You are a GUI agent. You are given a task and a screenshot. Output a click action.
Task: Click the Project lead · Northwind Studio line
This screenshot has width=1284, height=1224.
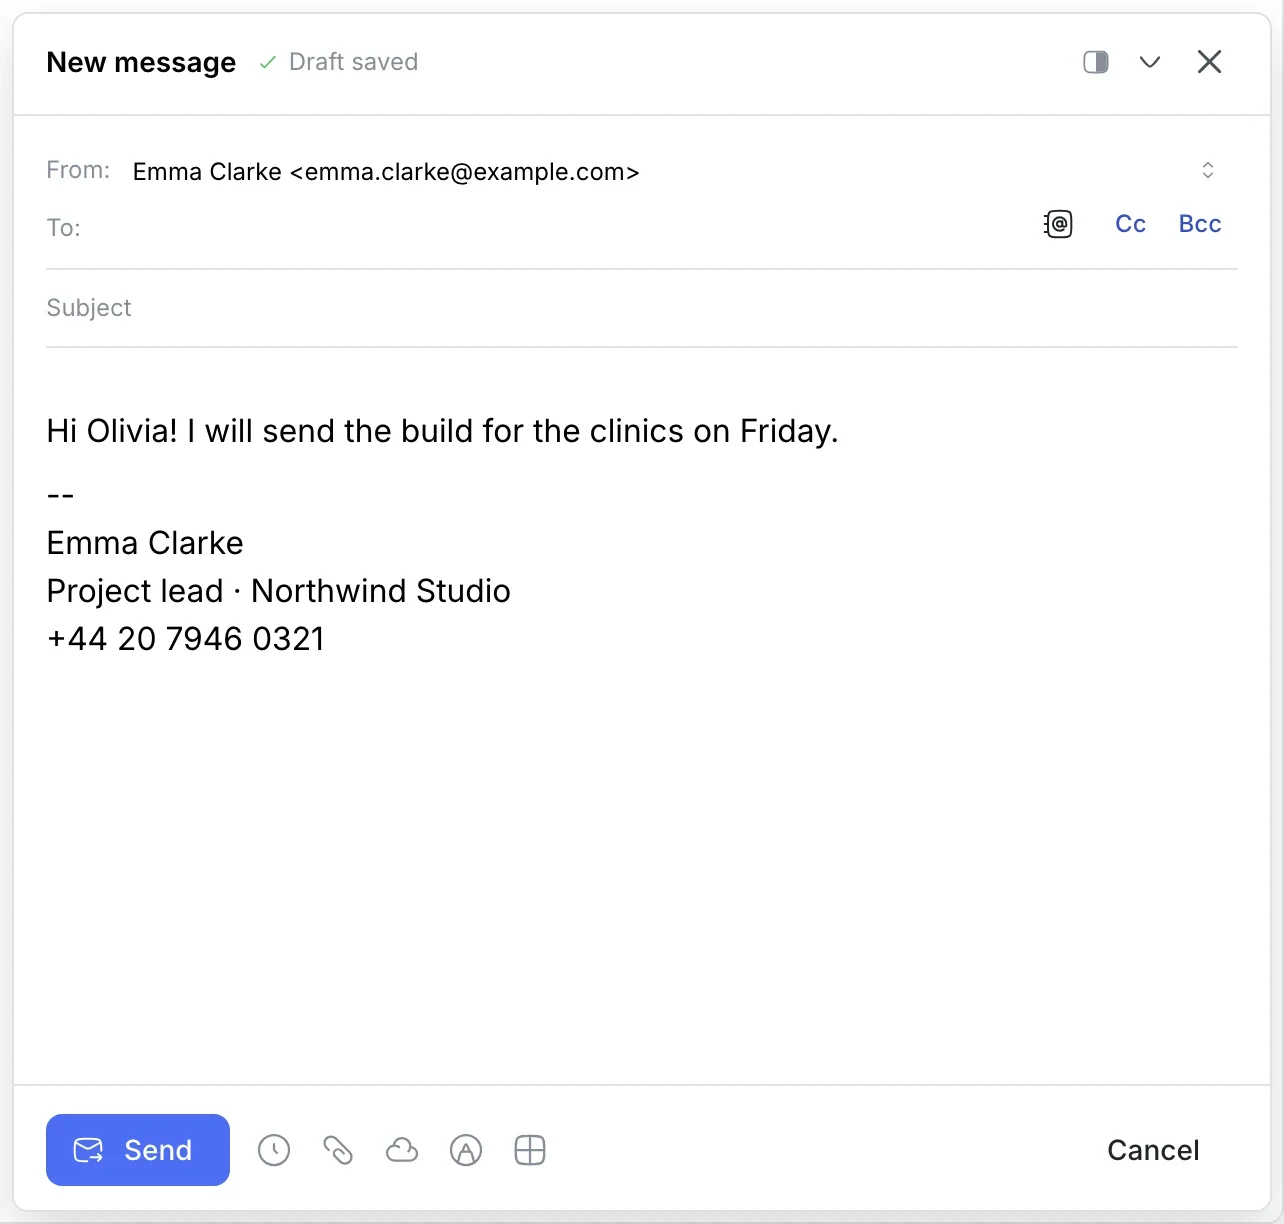point(278,591)
